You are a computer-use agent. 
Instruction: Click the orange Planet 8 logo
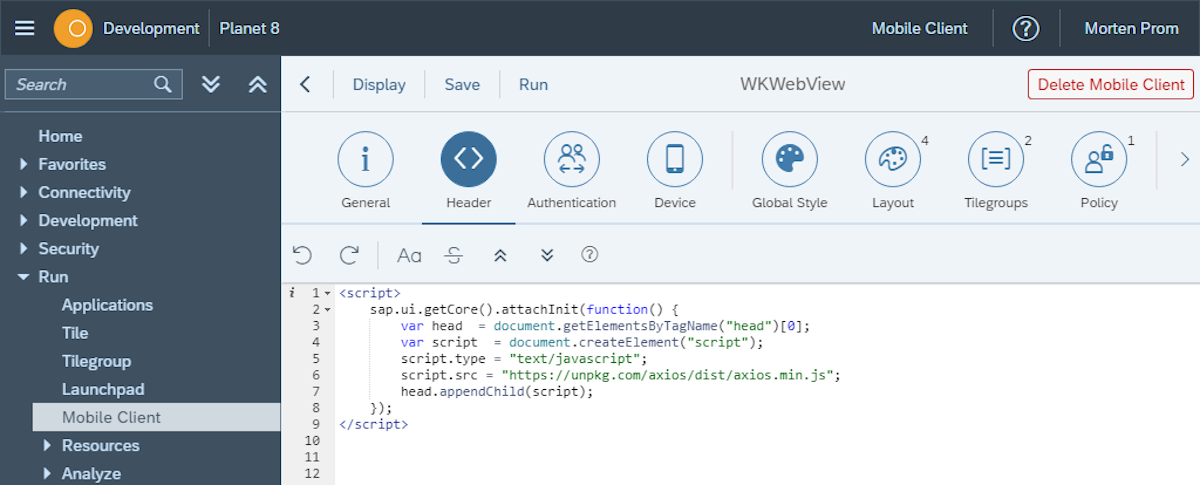coord(73,28)
